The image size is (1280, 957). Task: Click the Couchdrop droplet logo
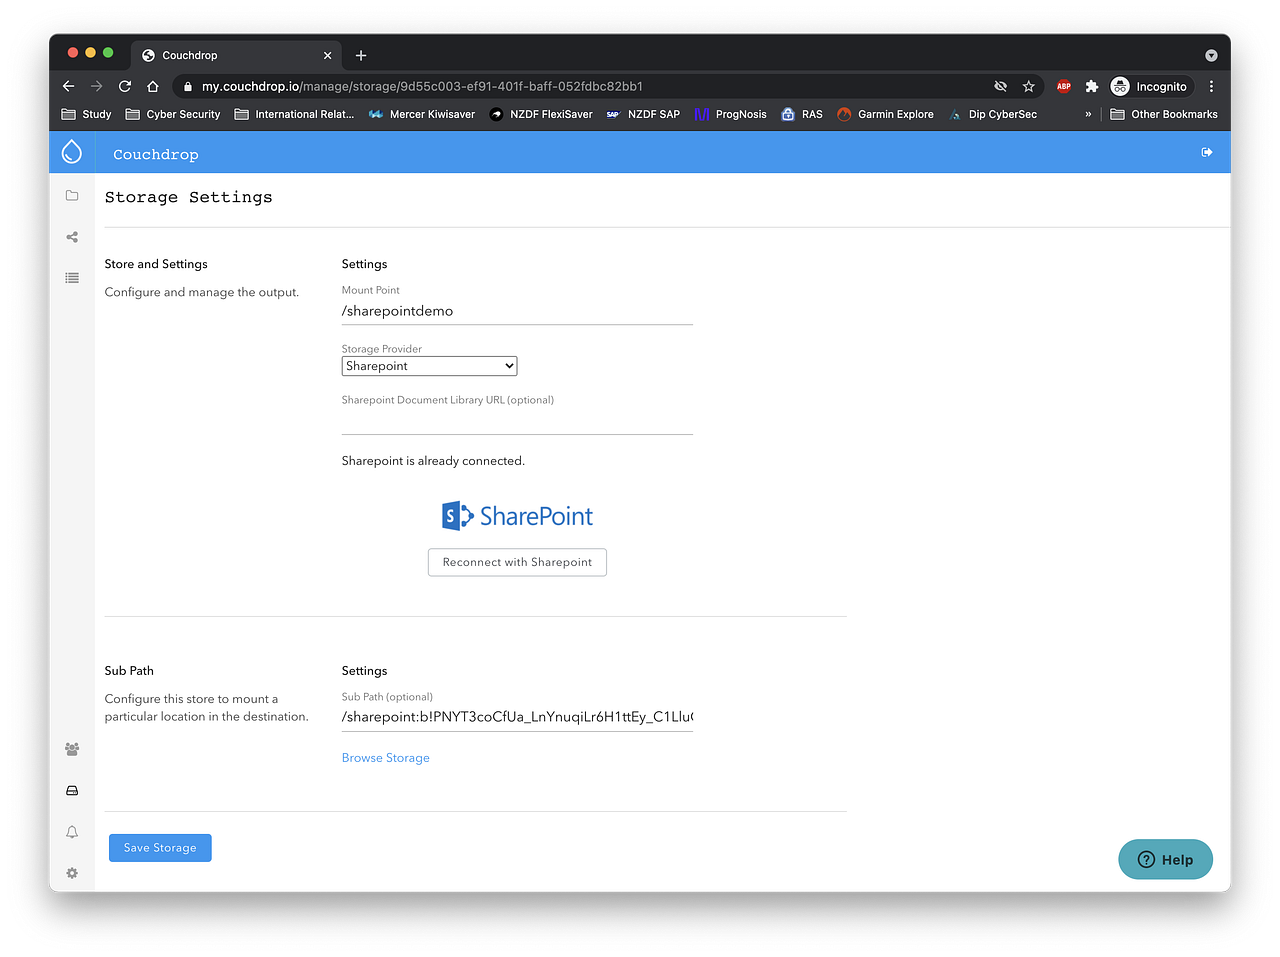click(71, 151)
